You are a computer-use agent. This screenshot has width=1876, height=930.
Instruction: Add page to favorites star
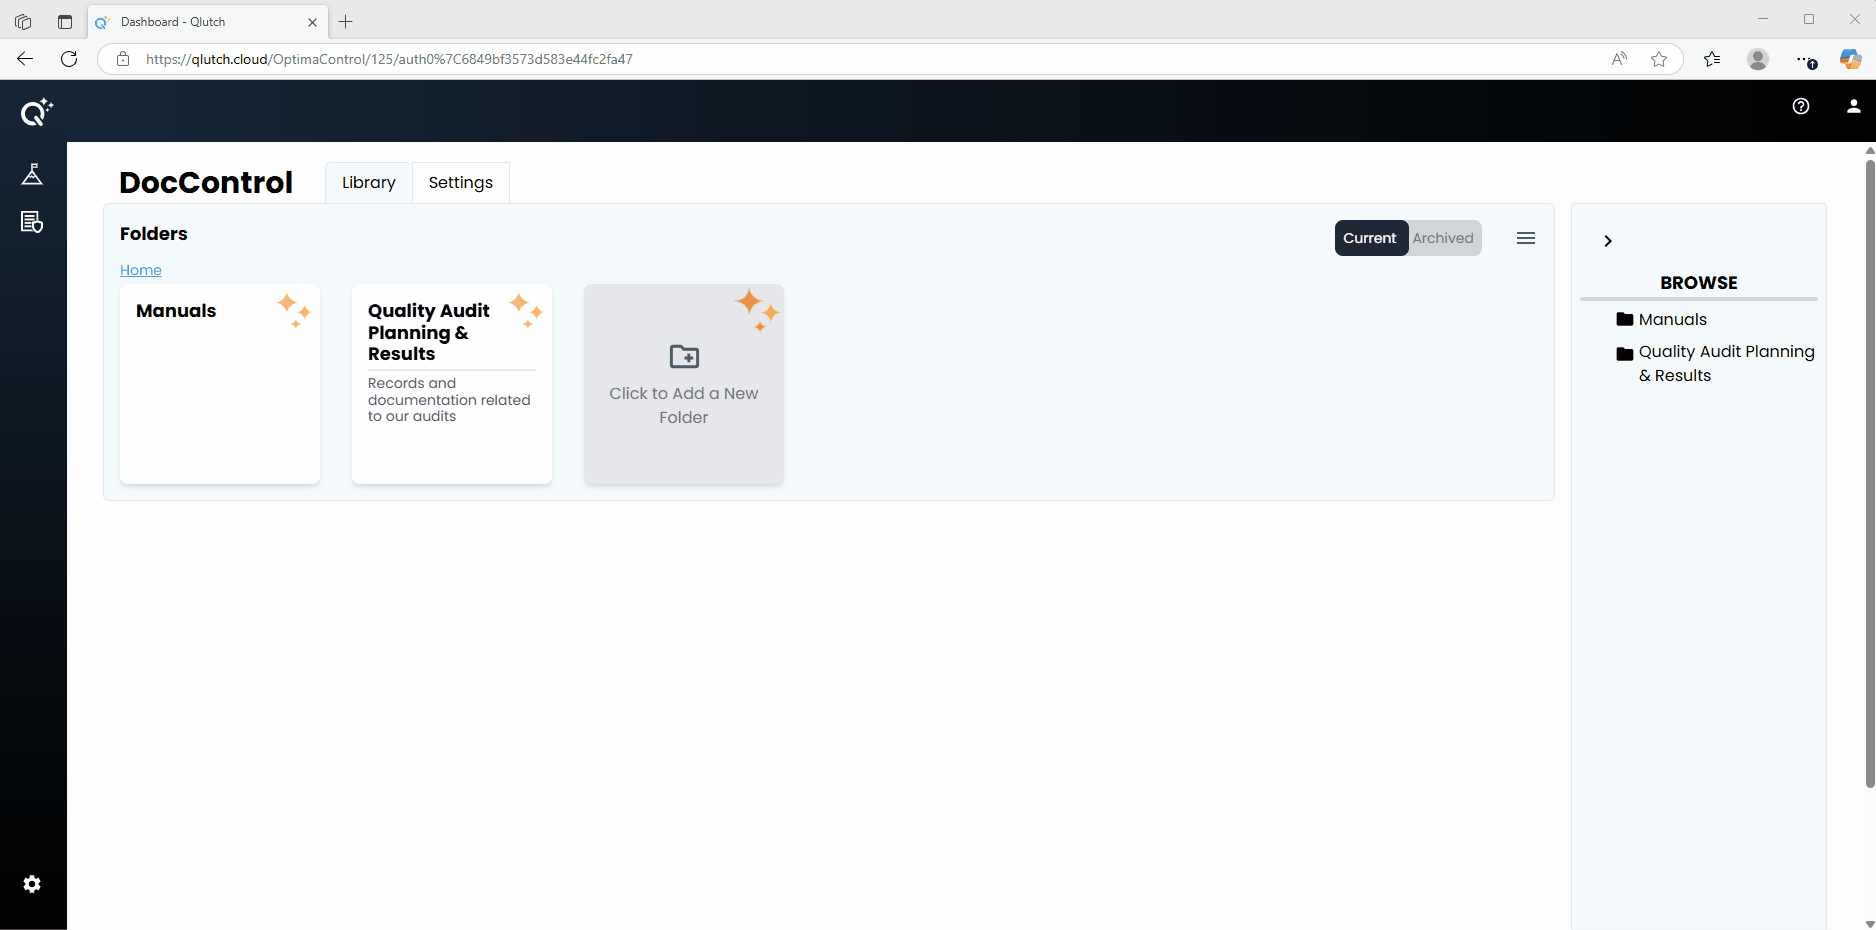coord(1659,59)
